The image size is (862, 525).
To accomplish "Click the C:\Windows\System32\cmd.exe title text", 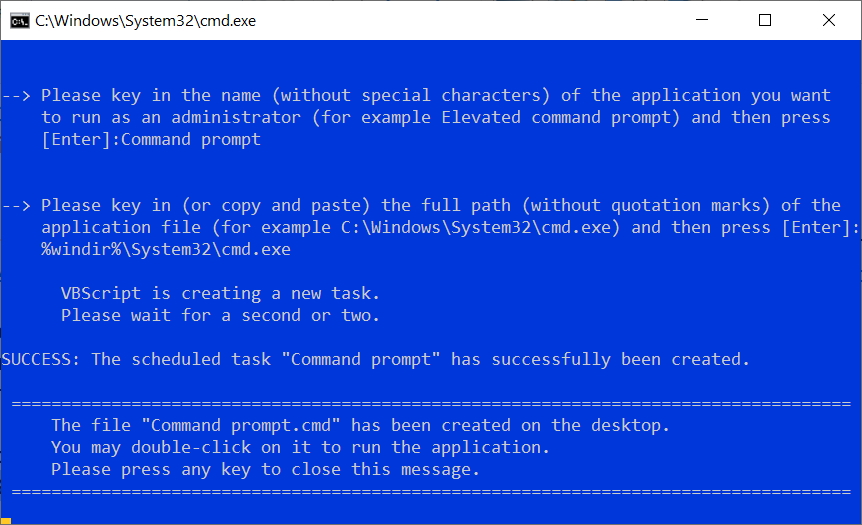I will [146, 21].
